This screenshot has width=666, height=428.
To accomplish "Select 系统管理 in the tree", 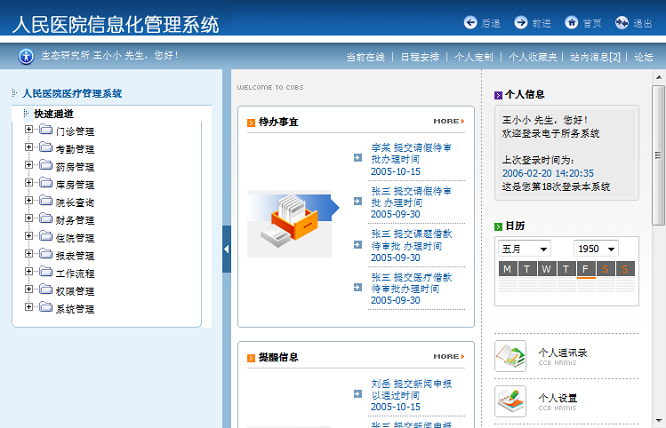I will pos(75,309).
